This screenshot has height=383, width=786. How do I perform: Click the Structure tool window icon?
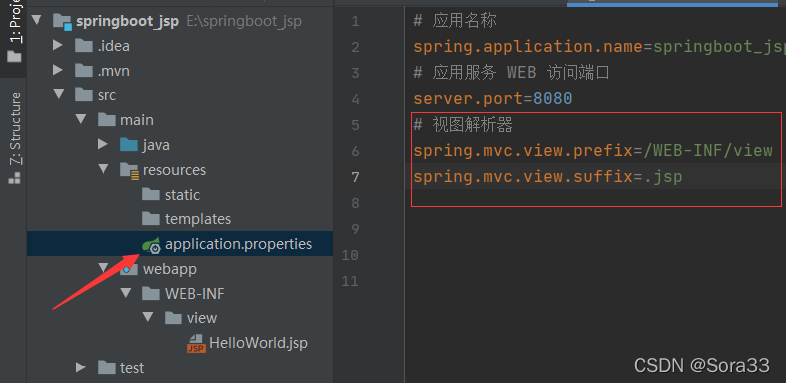pos(14,177)
